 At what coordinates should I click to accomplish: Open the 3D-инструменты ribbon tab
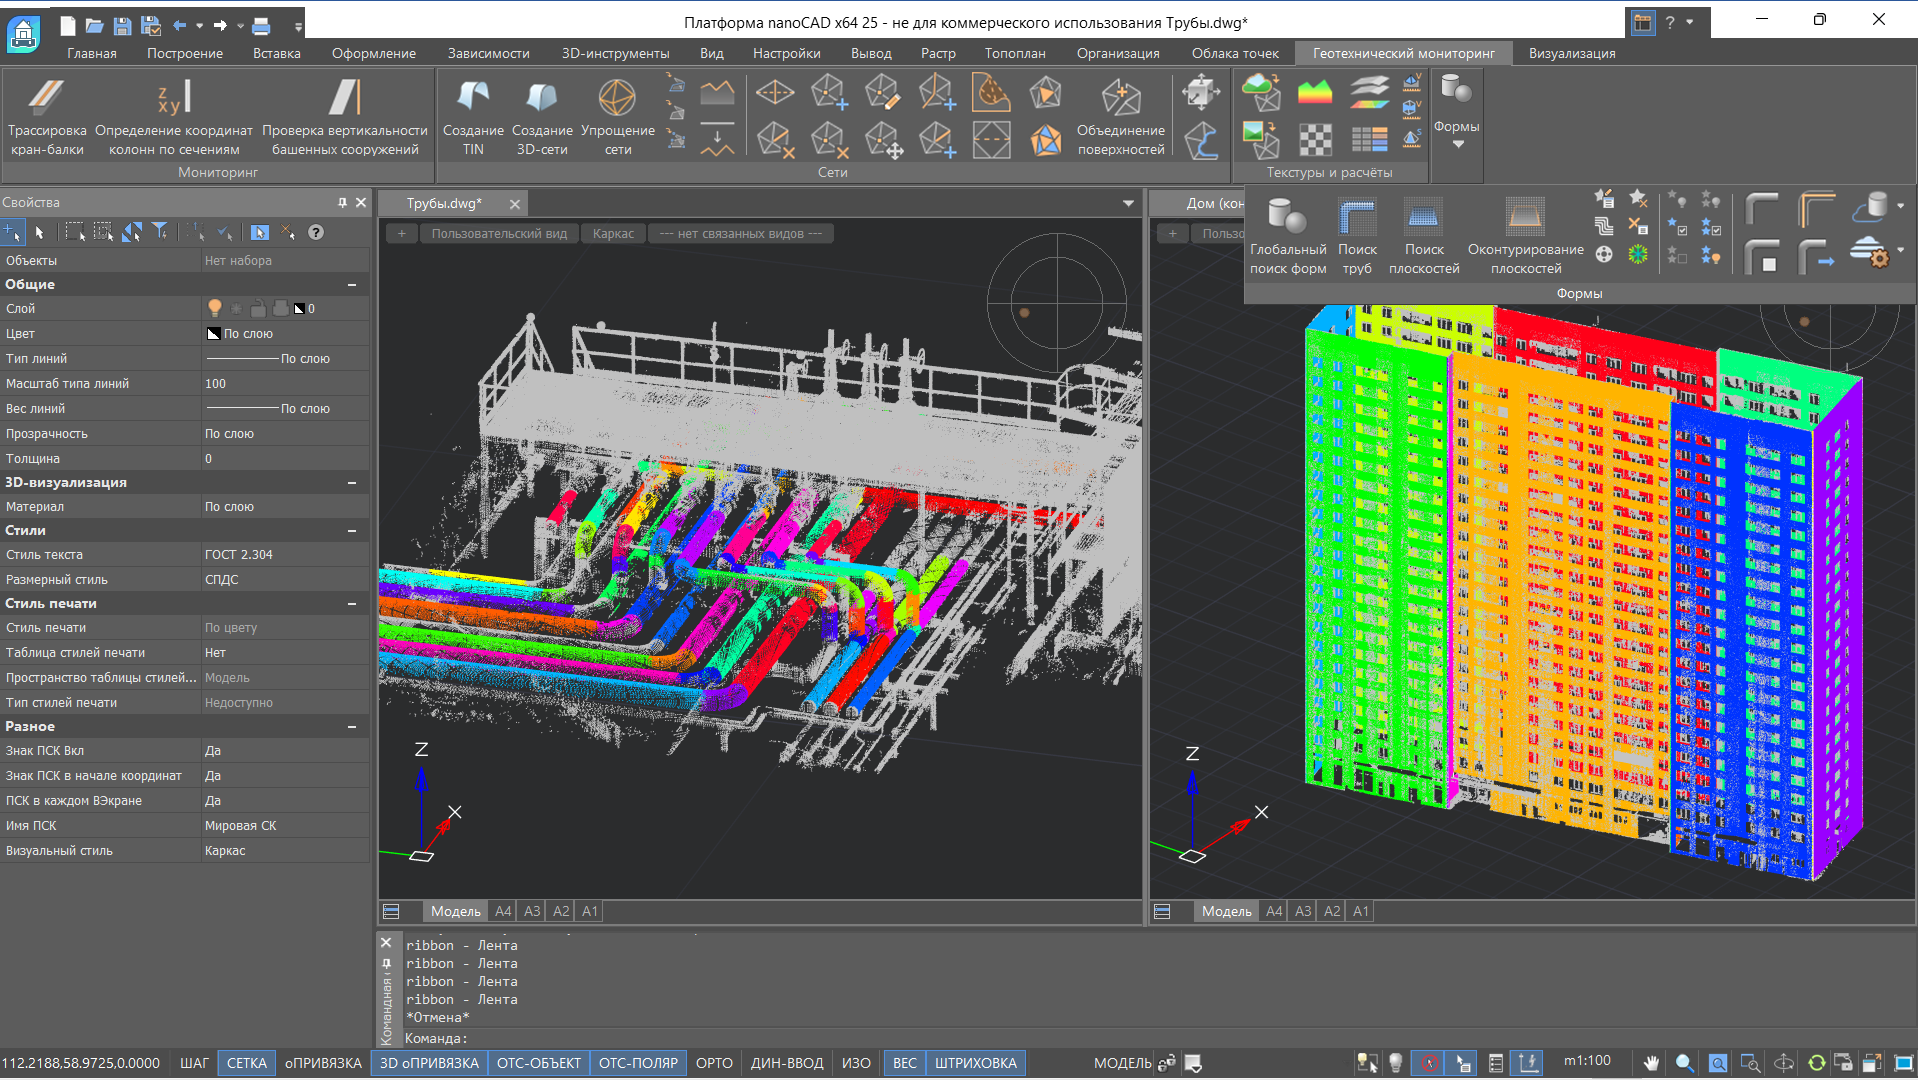click(x=615, y=53)
